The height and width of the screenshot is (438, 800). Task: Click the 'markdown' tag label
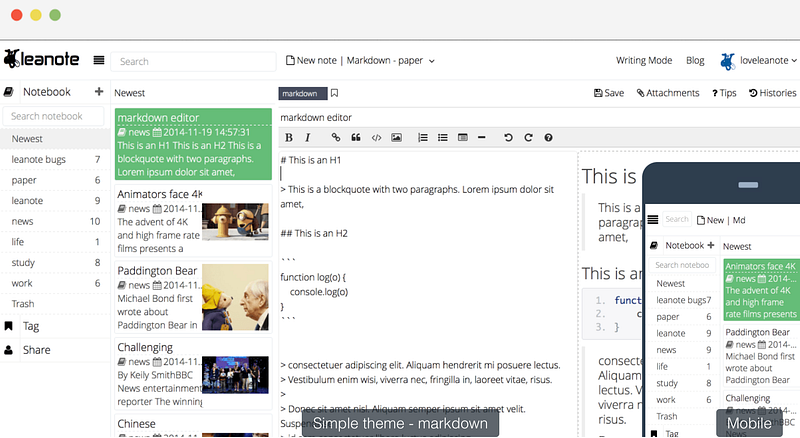tap(303, 93)
